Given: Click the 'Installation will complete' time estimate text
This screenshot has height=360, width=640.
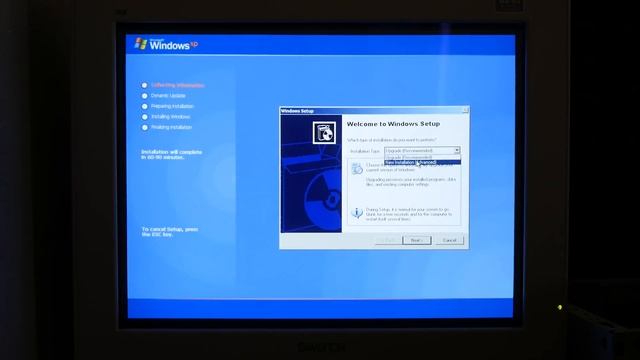Looking at the screenshot, I should [171, 154].
